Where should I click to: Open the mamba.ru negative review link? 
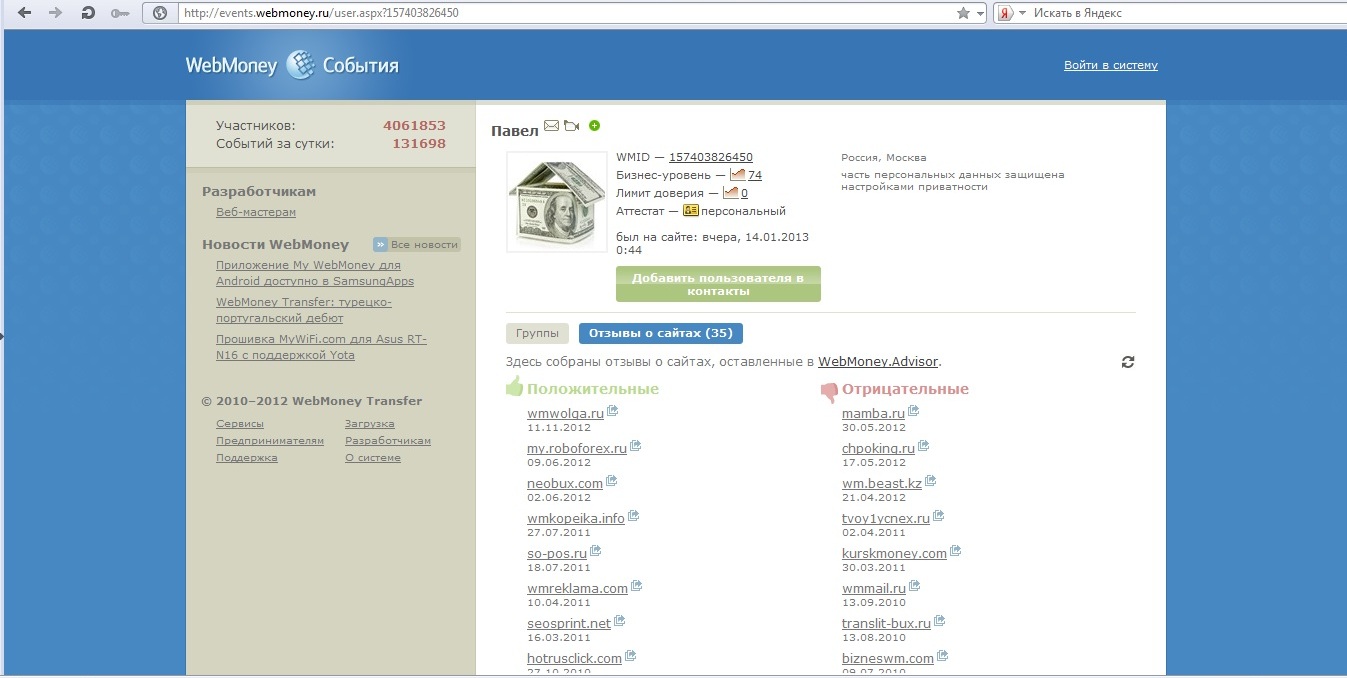[x=873, y=414]
